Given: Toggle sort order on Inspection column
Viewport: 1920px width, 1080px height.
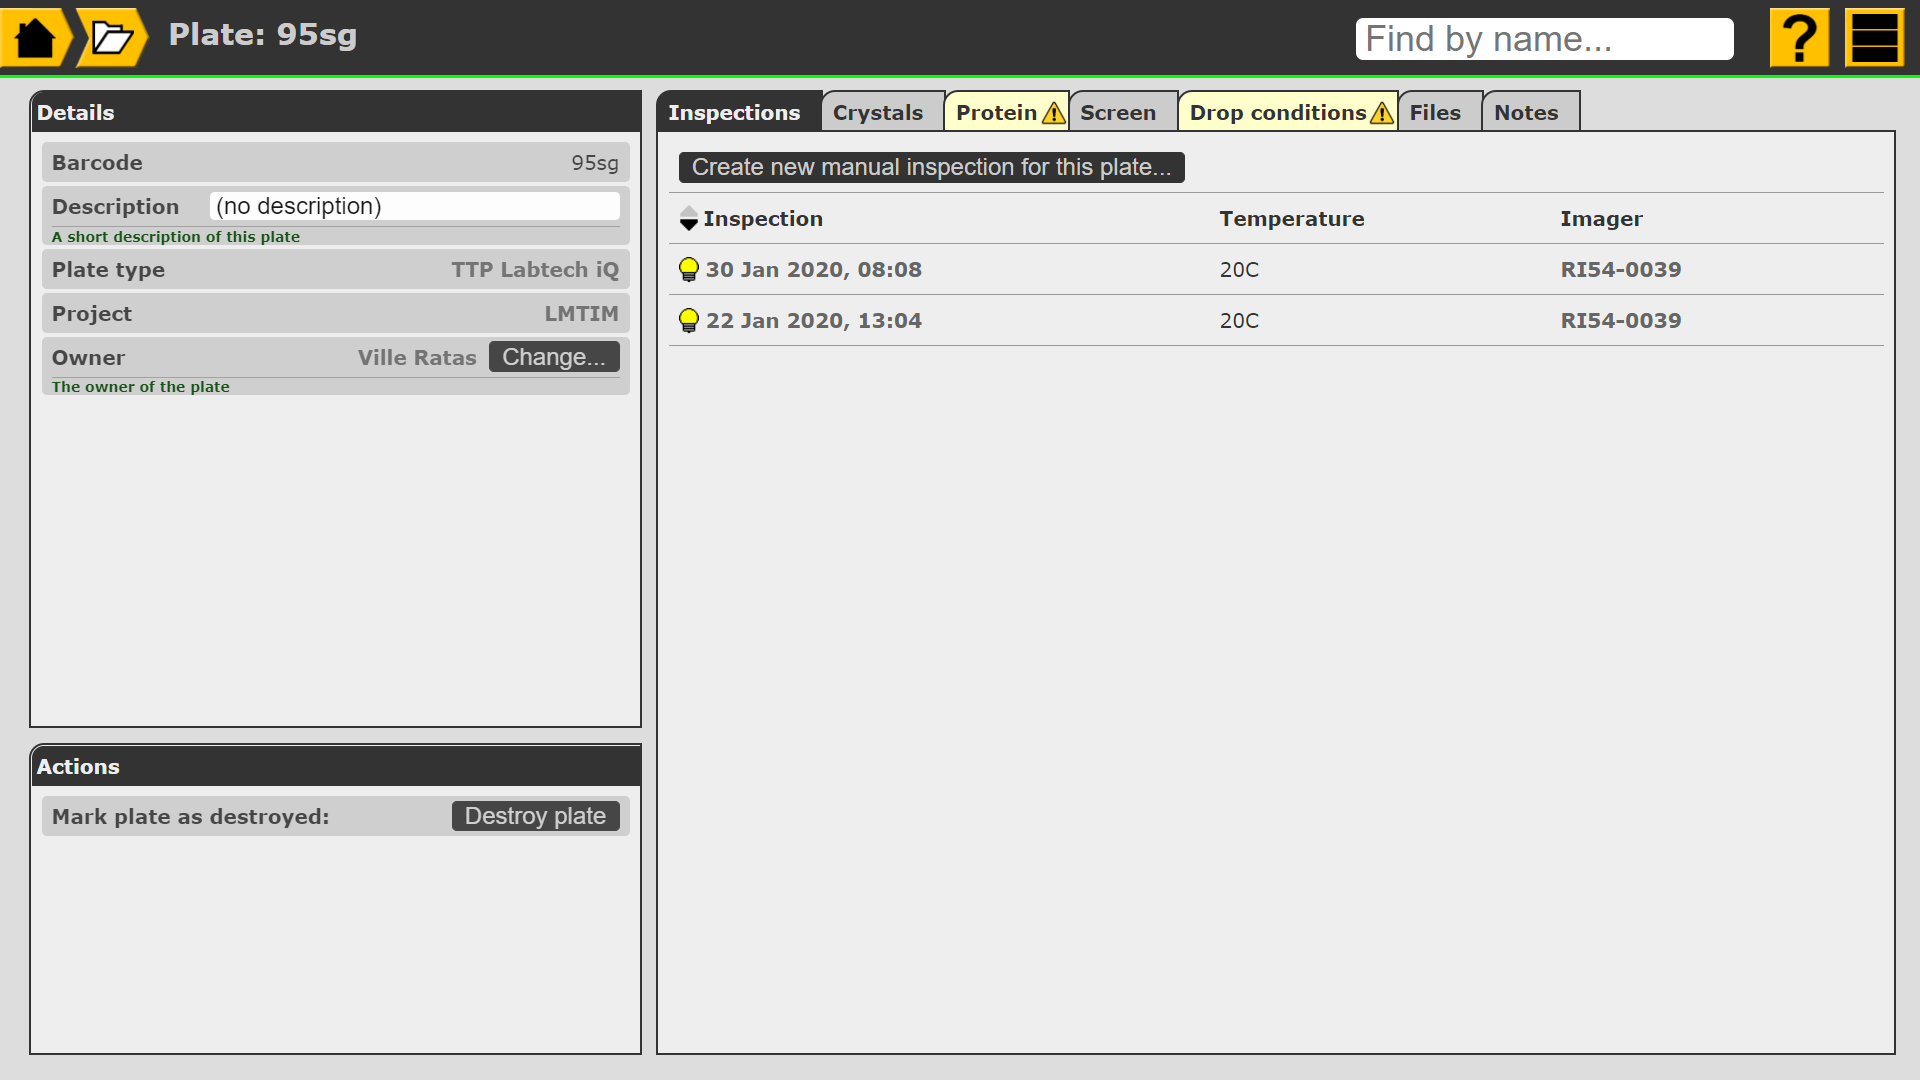Looking at the screenshot, I should (689, 219).
